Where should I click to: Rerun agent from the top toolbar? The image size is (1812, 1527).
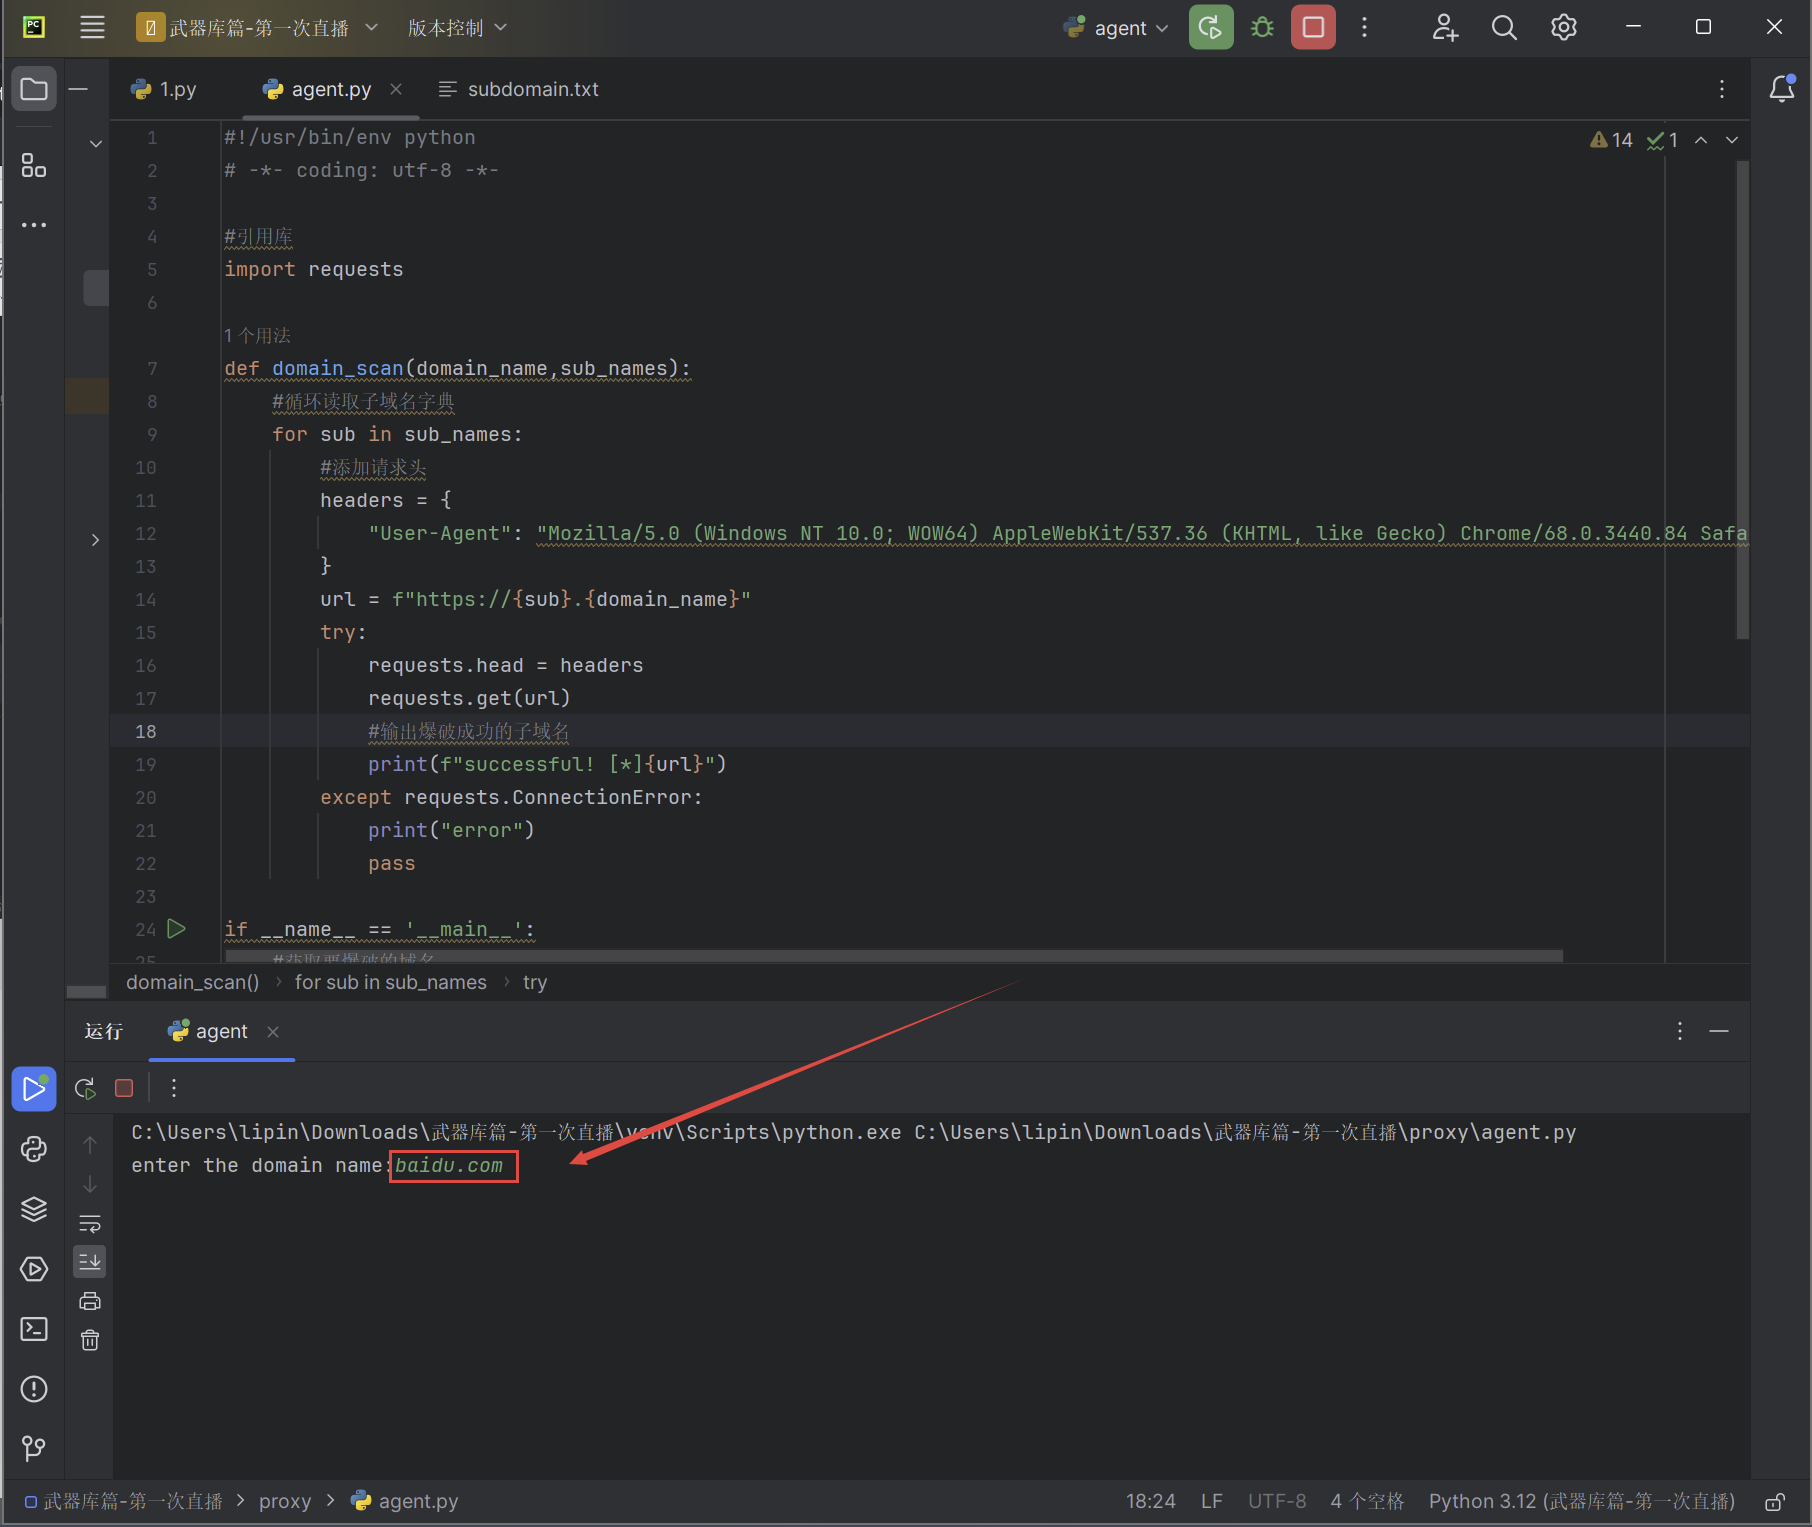point(1210,27)
